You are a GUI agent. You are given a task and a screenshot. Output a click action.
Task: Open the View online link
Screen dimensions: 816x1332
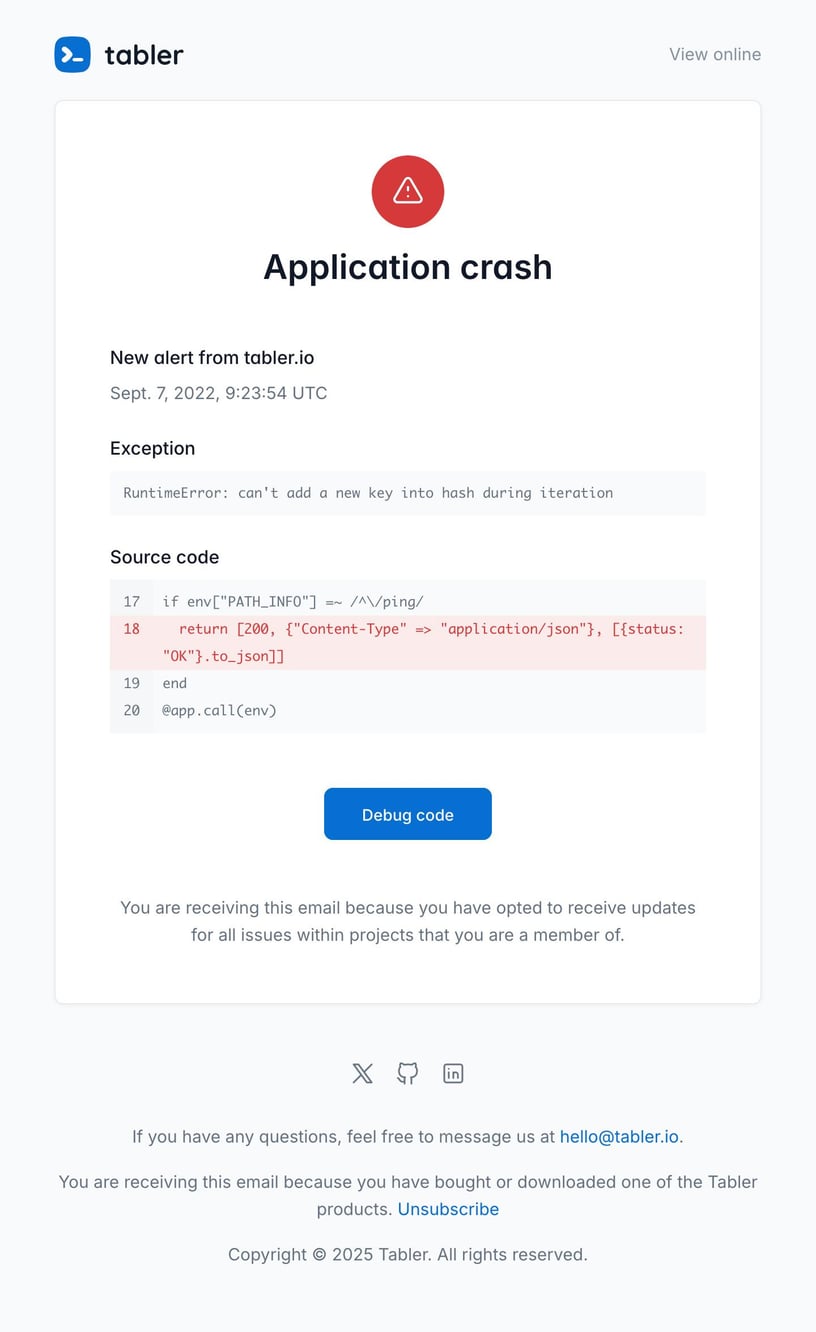[715, 54]
